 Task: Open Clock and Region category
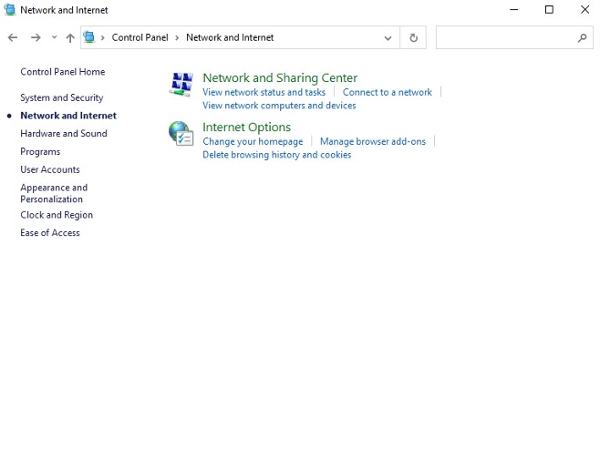click(57, 215)
